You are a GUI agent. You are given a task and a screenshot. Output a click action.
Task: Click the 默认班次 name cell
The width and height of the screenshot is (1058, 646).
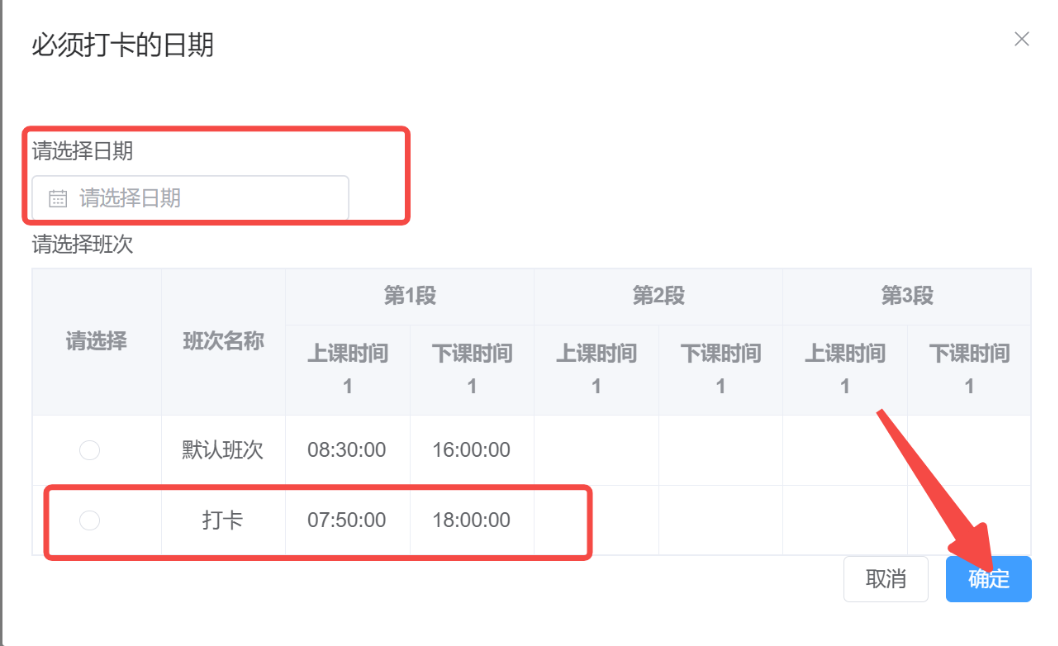pos(223,450)
